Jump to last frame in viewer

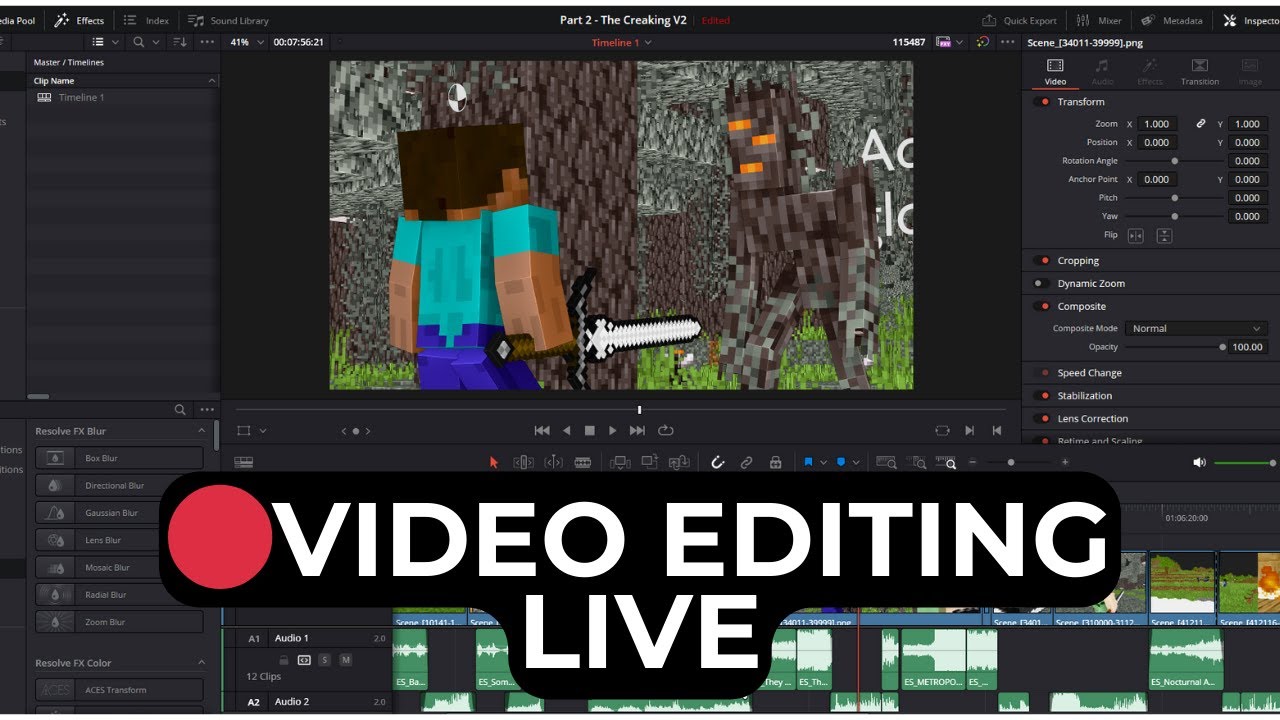click(x=637, y=431)
